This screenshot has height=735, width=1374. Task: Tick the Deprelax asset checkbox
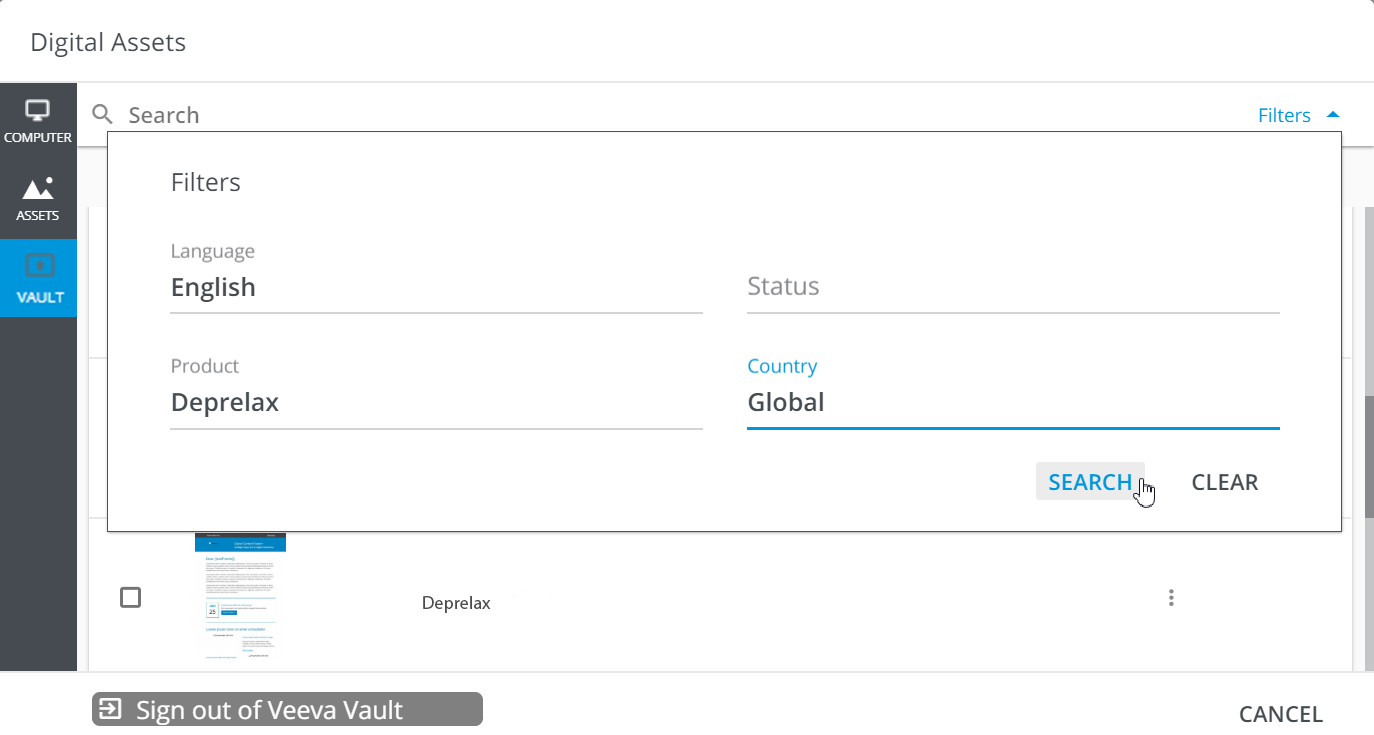point(131,598)
